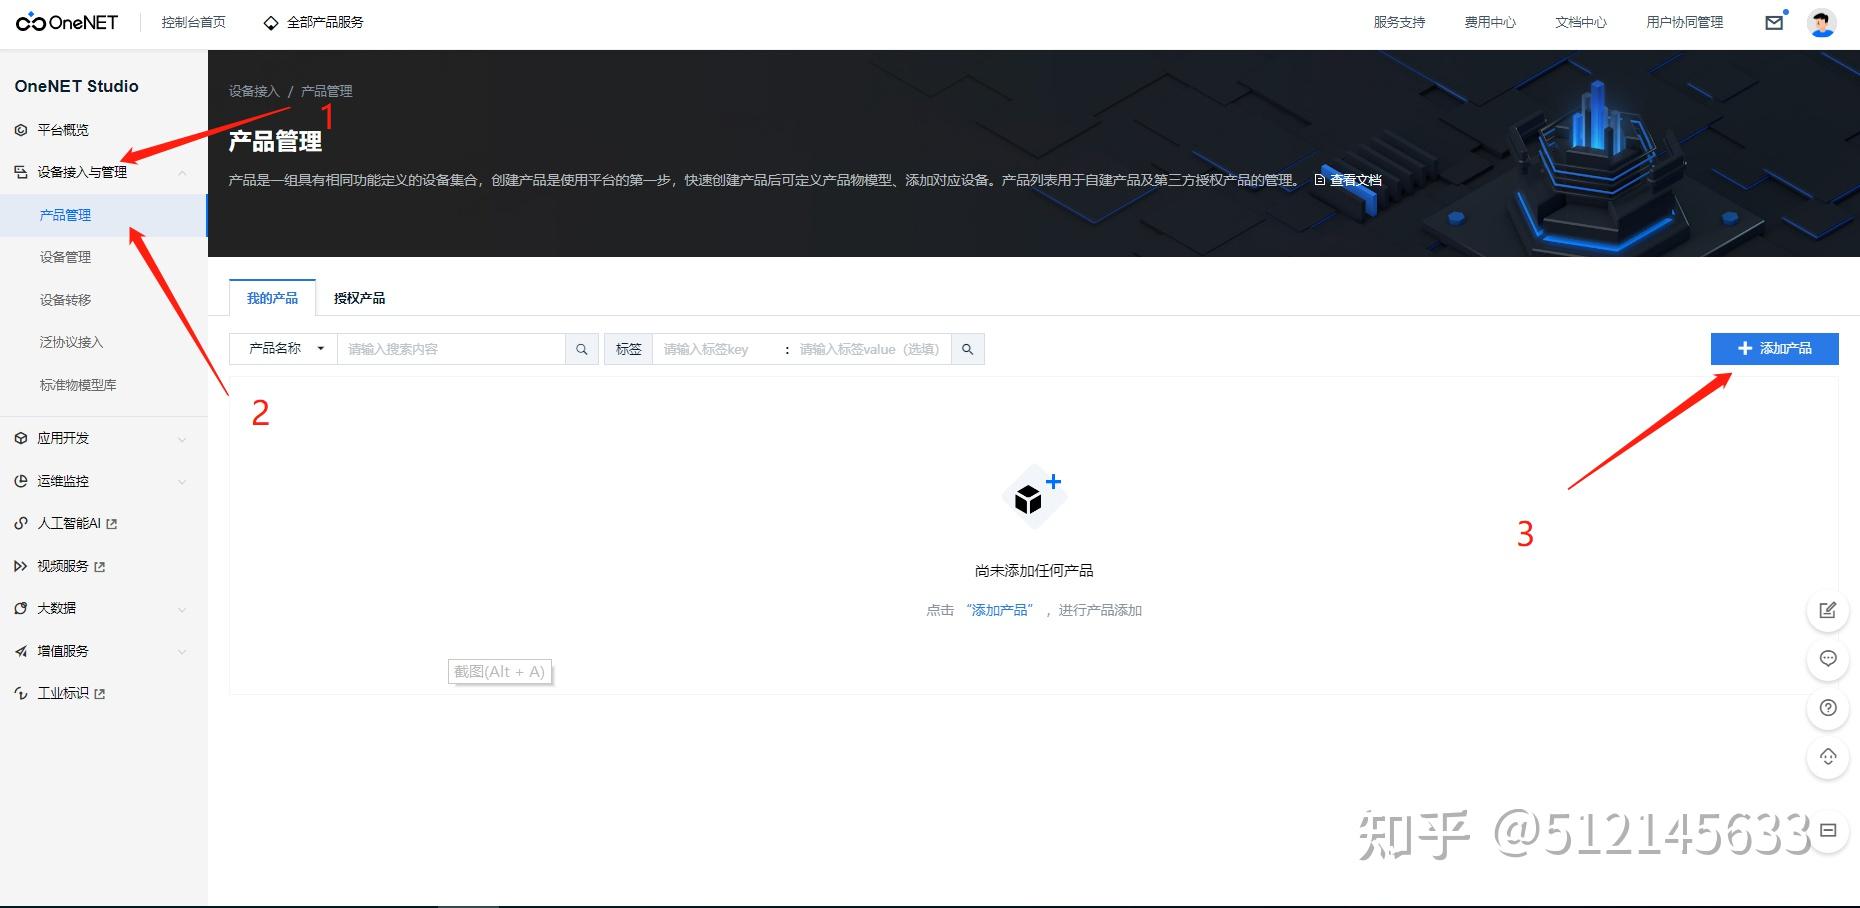Expand the 大数据 section chevron
1860x908 pixels.
pos(182,609)
